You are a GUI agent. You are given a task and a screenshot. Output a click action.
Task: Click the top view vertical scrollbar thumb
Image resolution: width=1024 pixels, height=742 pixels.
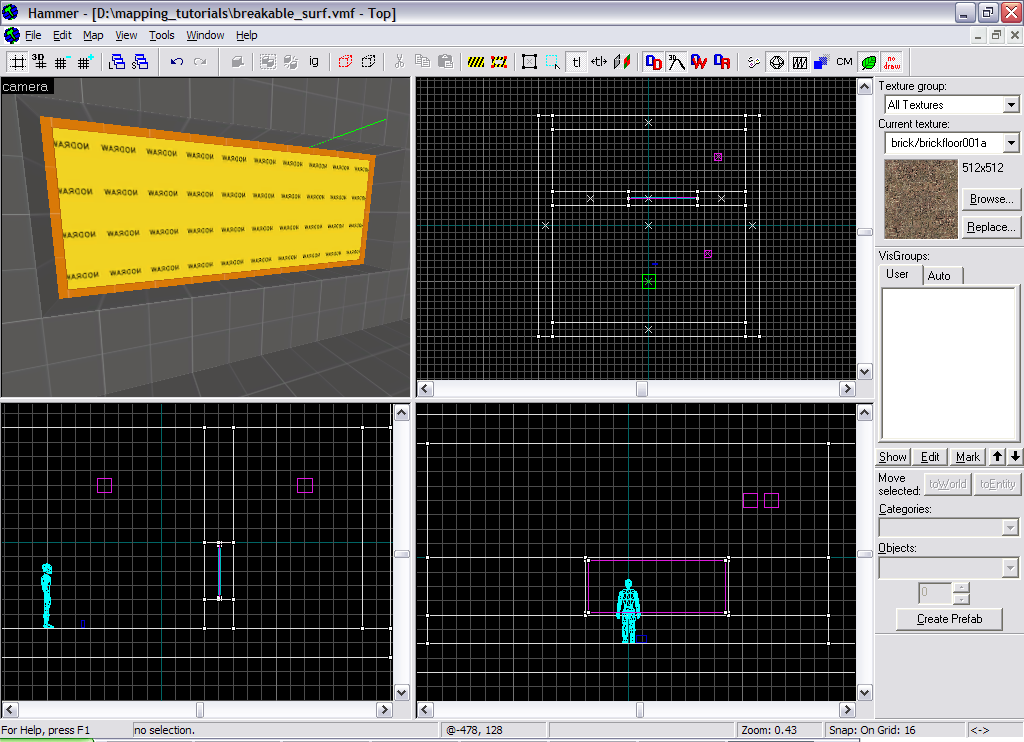(x=865, y=232)
